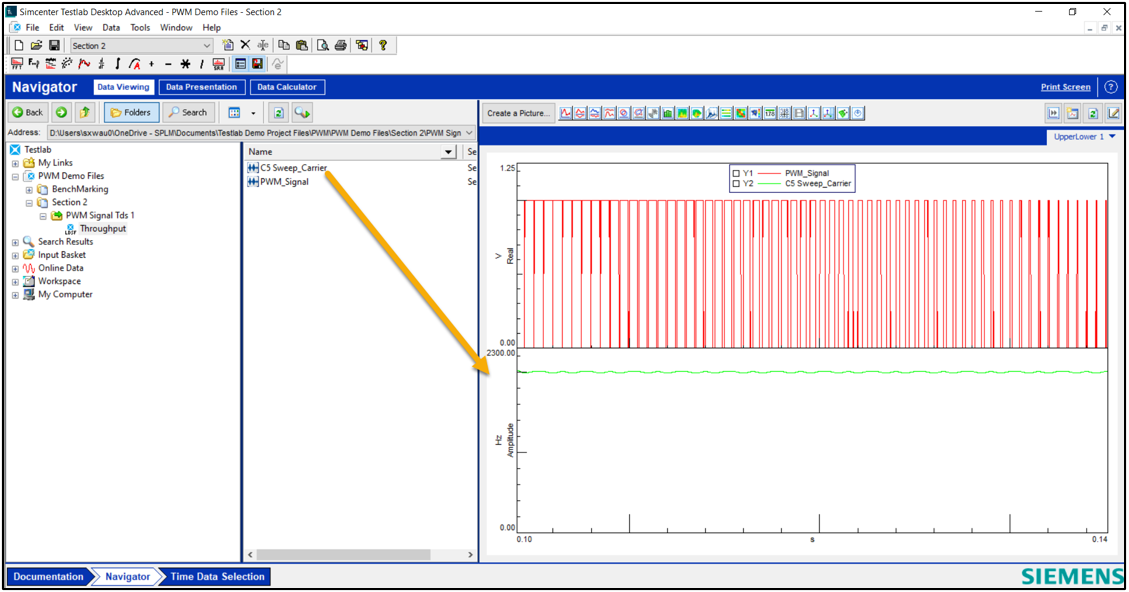This screenshot has height=592, width=1129.
Task: Toggle the Folders pane button
Action: 131,112
